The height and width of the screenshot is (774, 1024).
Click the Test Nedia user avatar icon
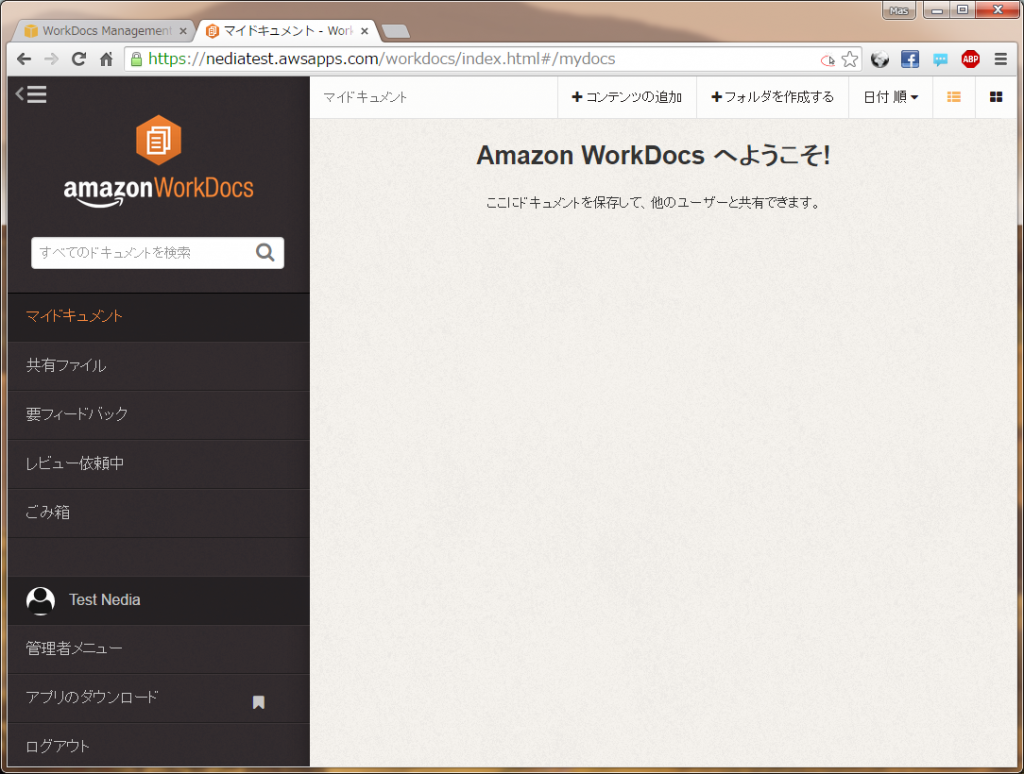[x=40, y=600]
